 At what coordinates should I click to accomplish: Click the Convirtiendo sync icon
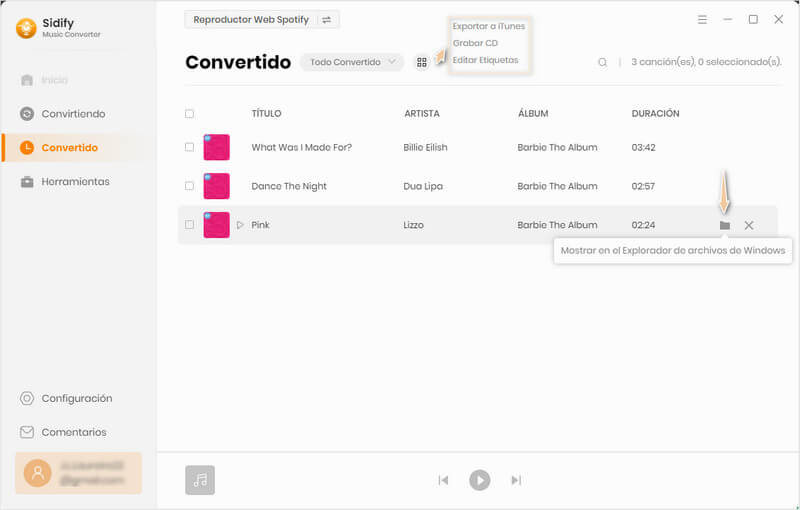point(27,114)
